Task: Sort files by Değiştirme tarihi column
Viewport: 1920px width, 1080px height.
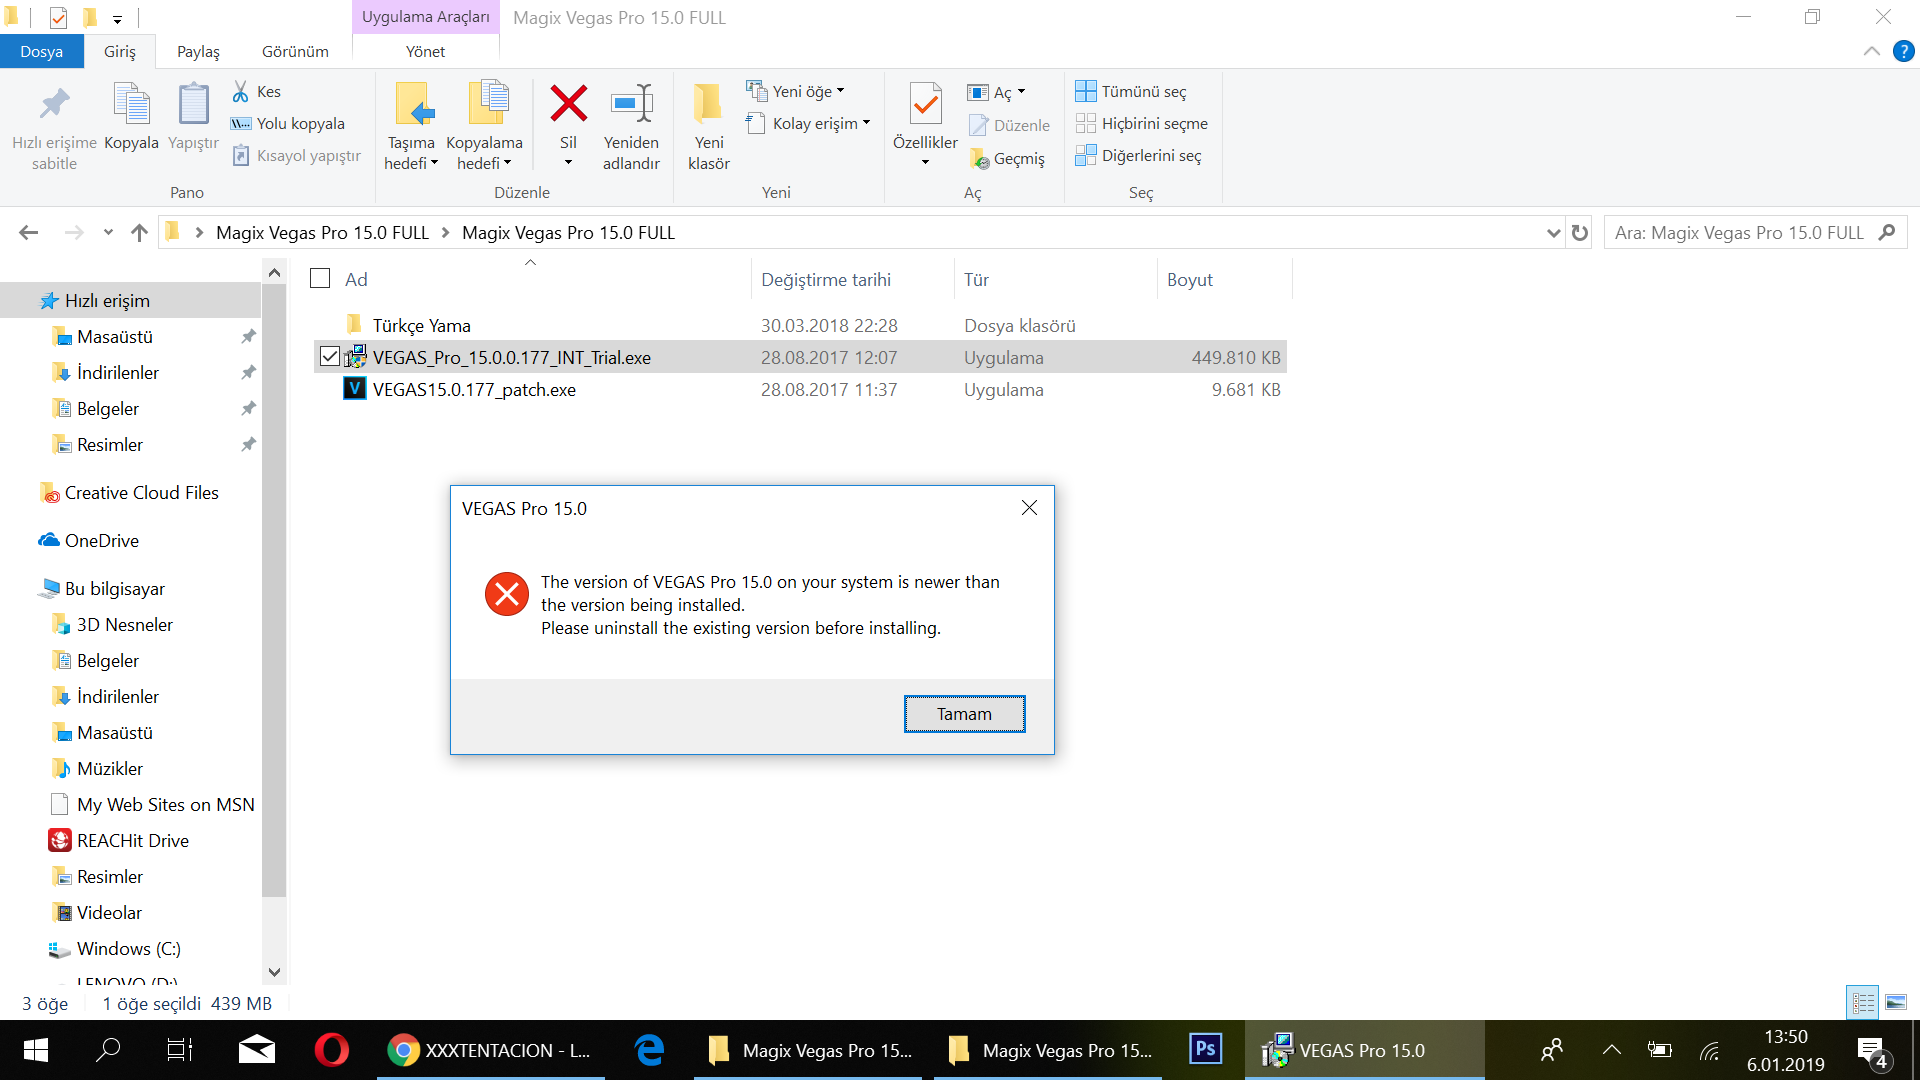Action: tap(852, 279)
